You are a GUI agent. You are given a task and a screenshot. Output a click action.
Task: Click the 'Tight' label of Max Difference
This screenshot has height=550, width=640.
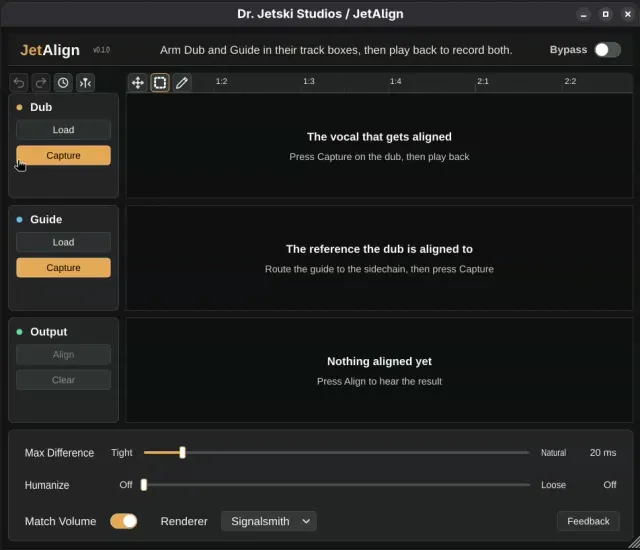122,452
